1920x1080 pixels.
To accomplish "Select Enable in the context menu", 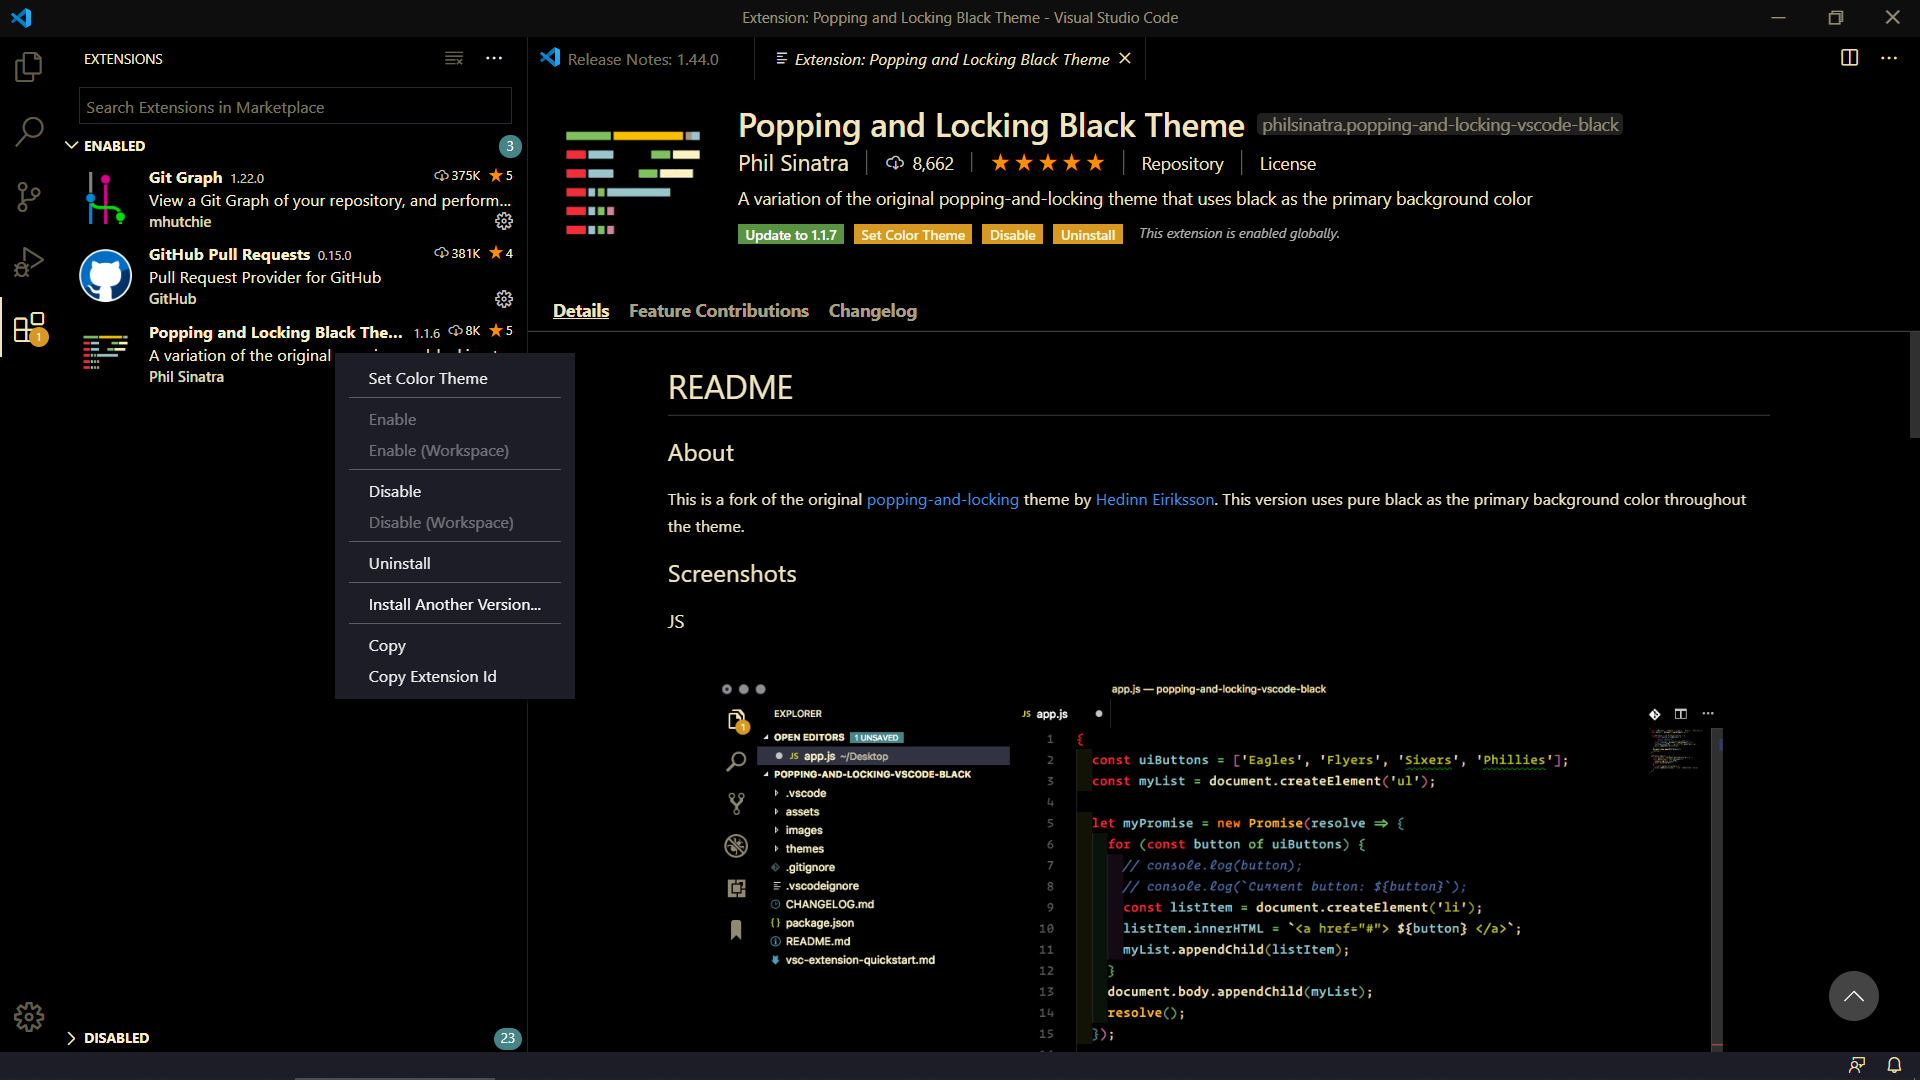I will [x=455, y=419].
